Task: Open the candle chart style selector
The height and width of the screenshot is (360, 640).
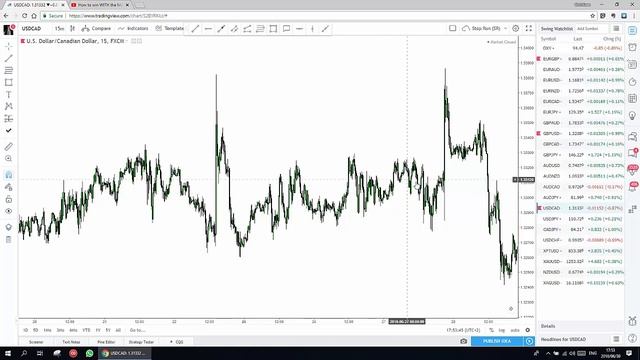Action: pos(73,29)
